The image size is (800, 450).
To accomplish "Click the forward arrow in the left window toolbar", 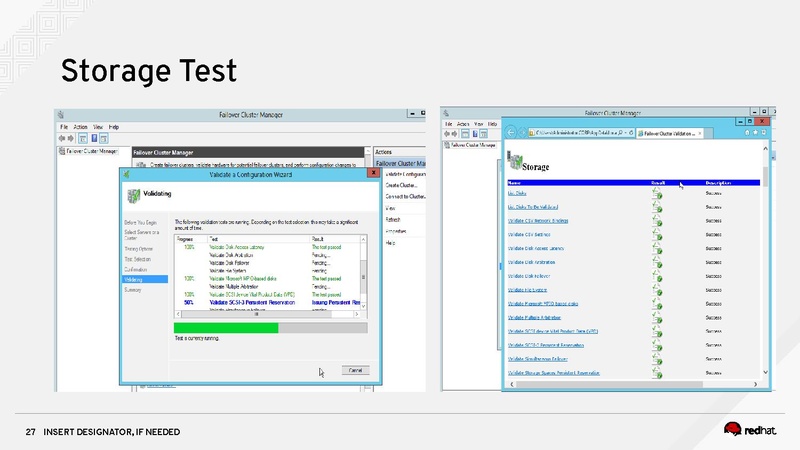I will click(x=71, y=138).
